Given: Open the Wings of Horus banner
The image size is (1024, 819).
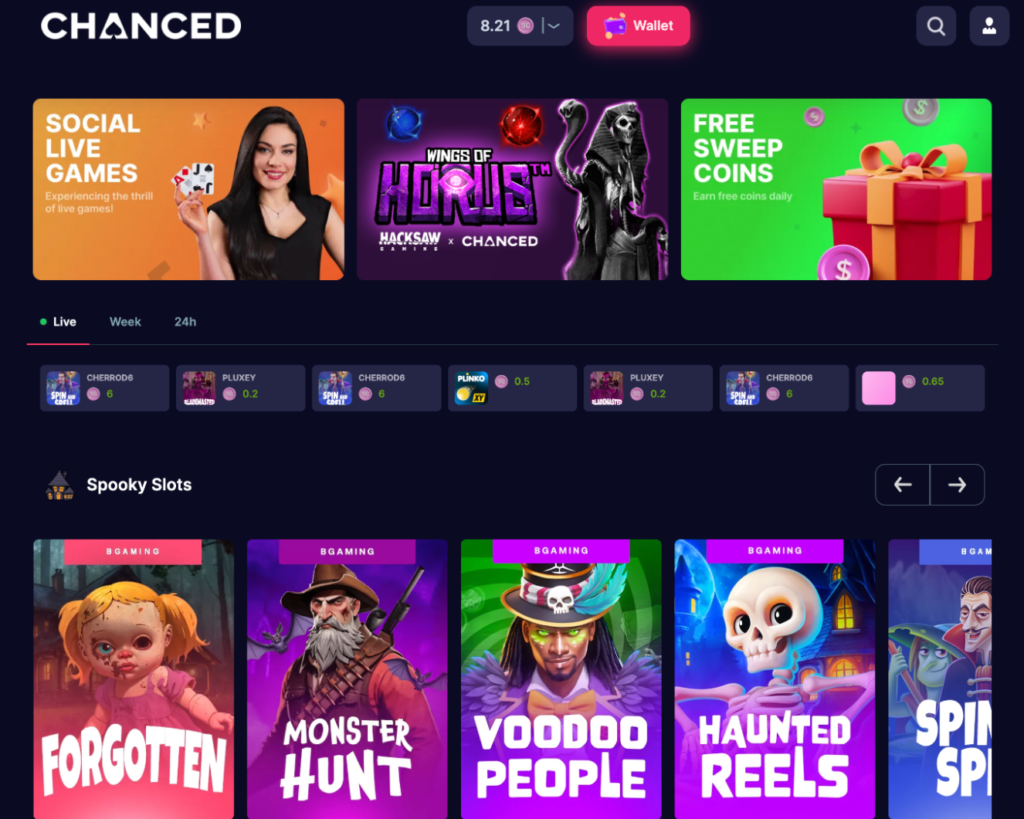Looking at the screenshot, I should pyautogui.click(x=512, y=189).
